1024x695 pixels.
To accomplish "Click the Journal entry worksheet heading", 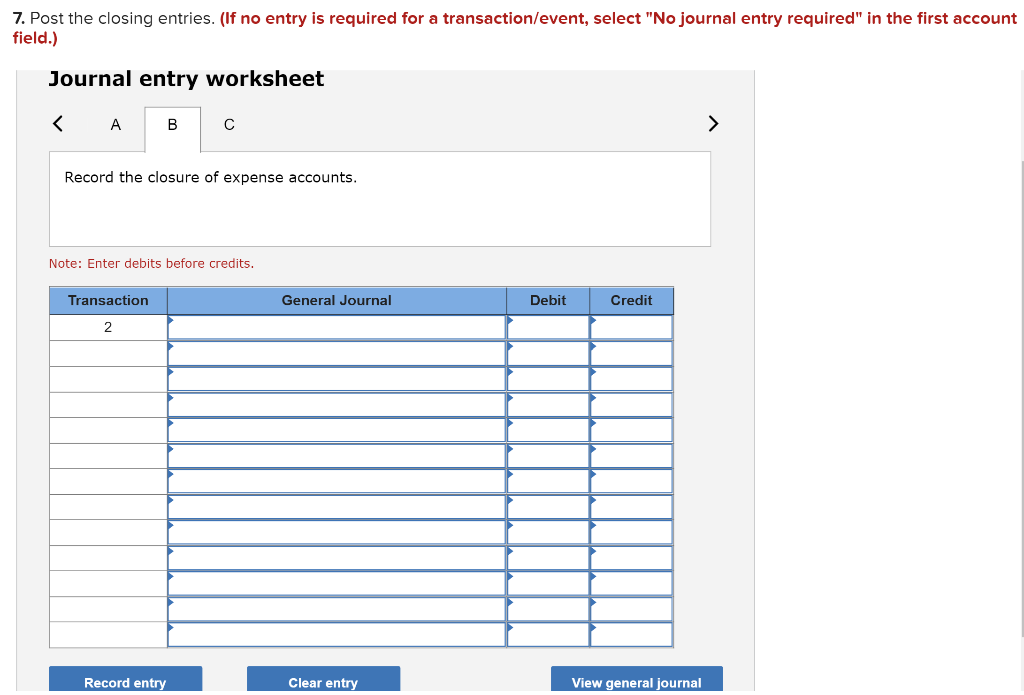I will (x=186, y=79).
